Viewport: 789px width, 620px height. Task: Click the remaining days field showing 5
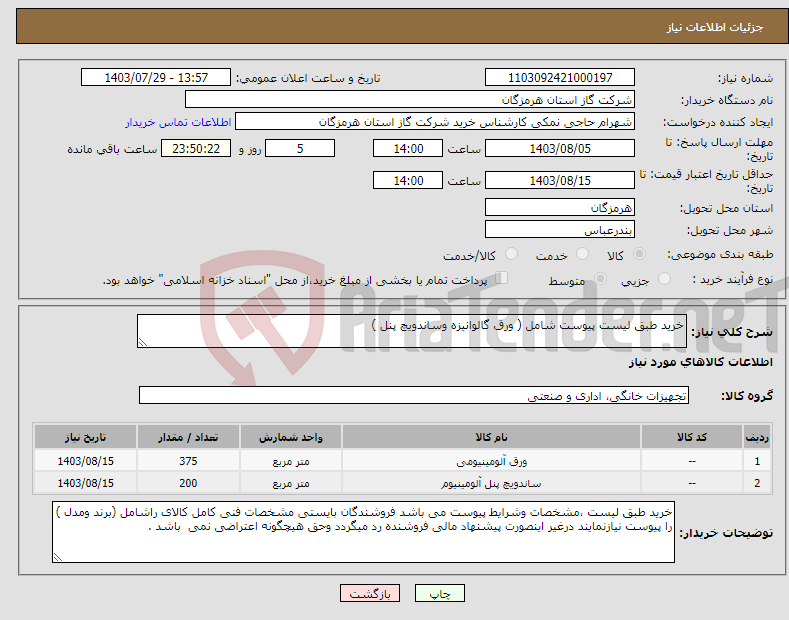[x=300, y=148]
